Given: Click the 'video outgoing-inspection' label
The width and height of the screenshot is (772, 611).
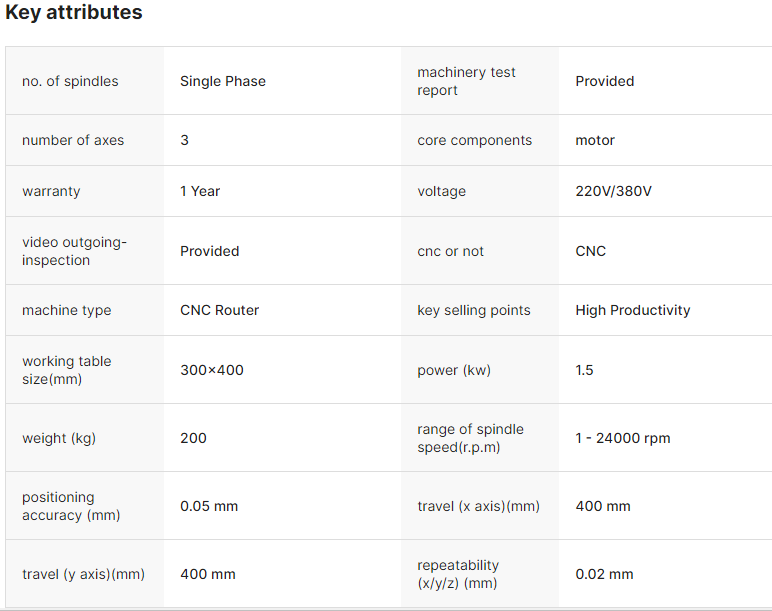Looking at the screenshot, I should coord(75,251).
